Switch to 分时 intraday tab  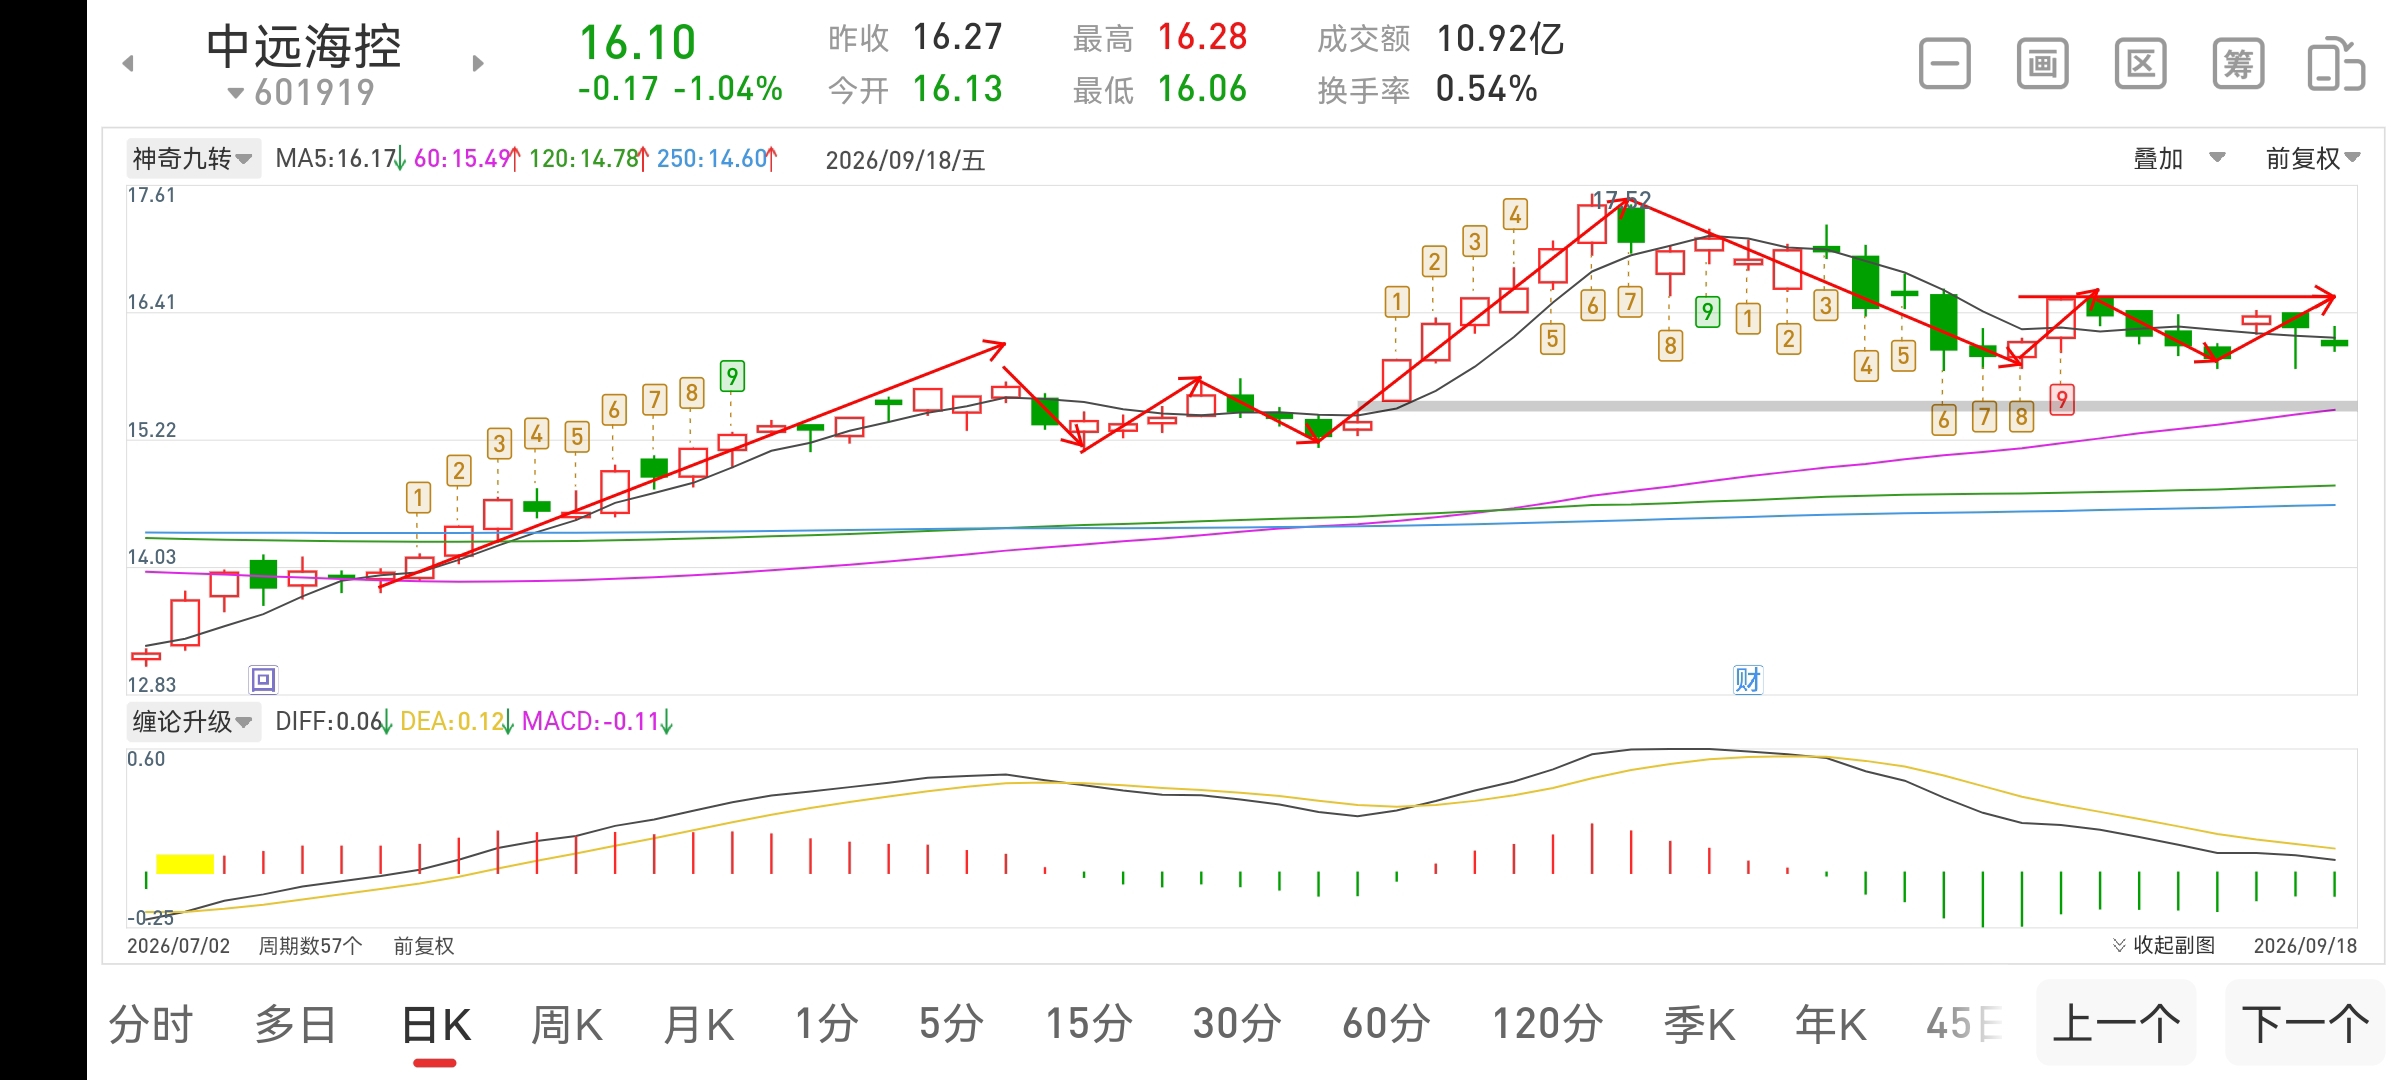pos(150,1024)
